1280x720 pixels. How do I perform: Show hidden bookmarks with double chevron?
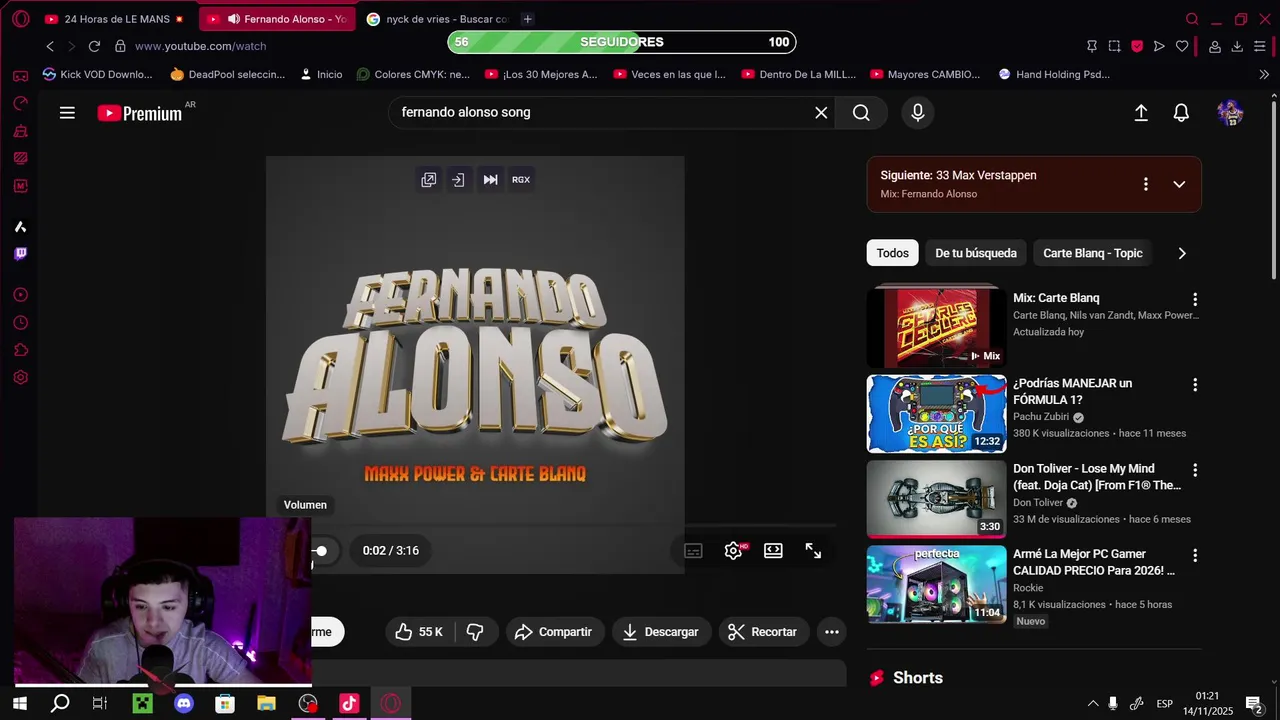coord(1264,74)
